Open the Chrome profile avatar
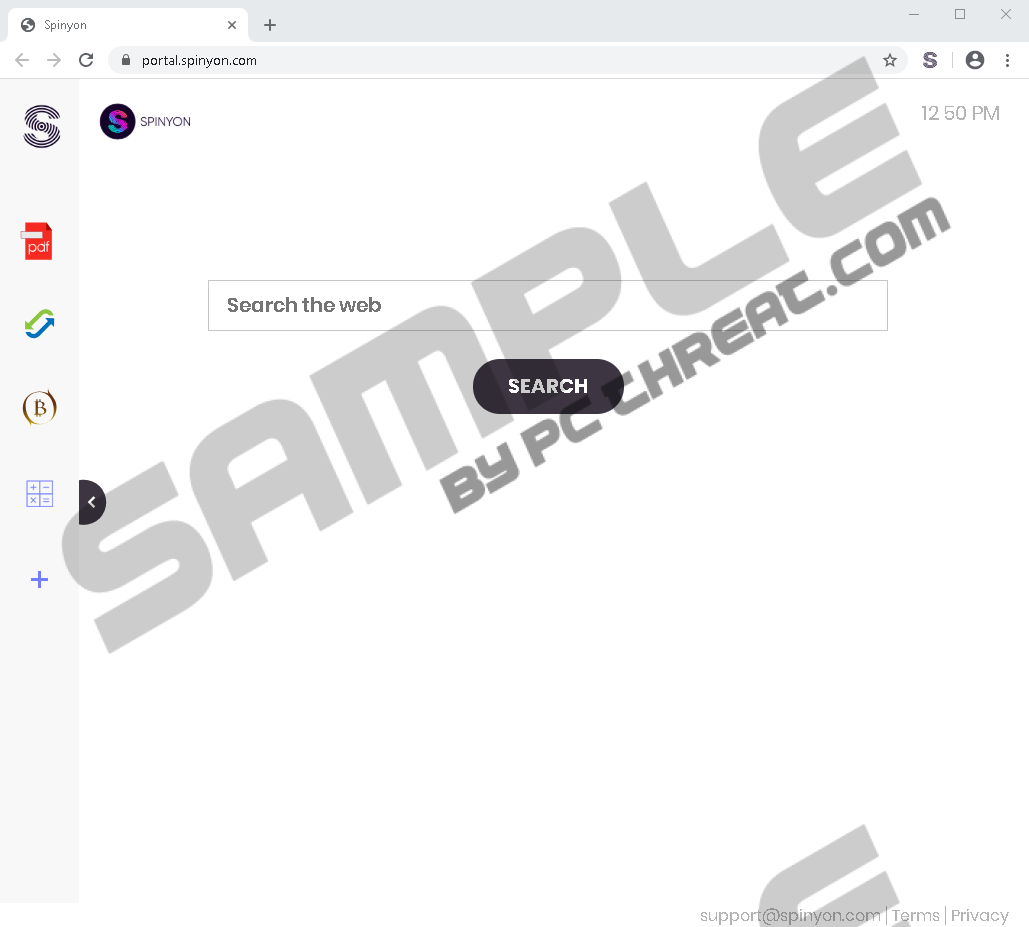 tap(975, 60)
